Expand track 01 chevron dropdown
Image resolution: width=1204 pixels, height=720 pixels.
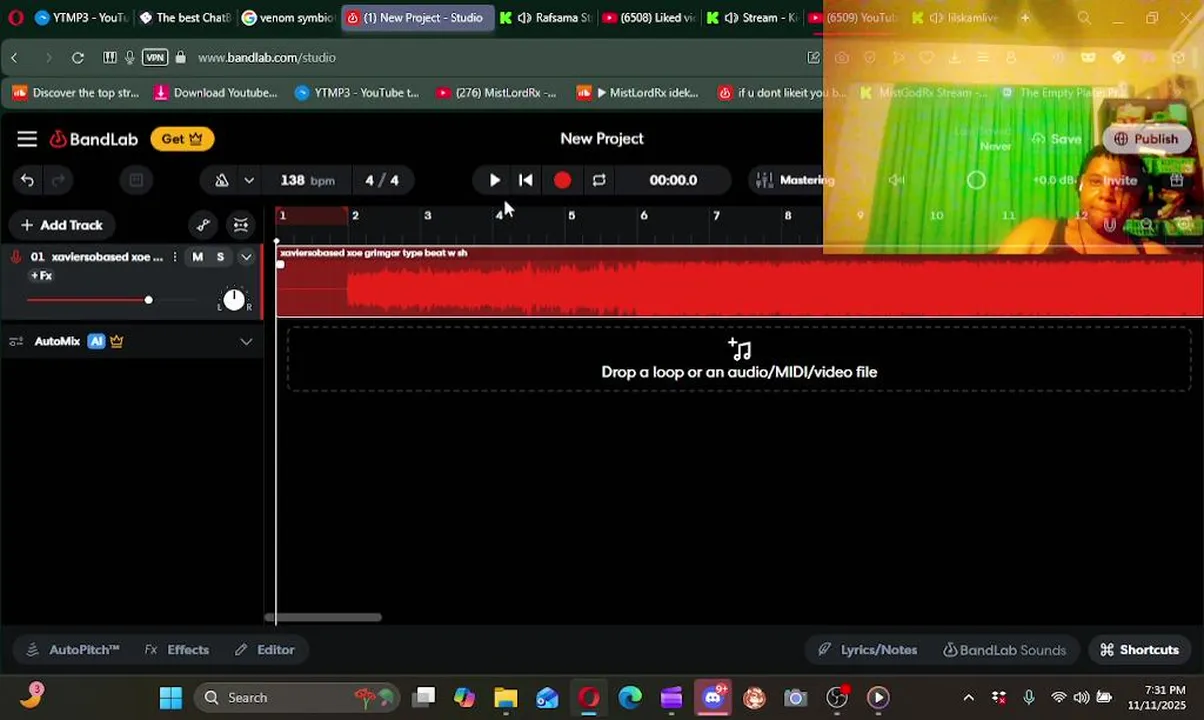(x=246, y=257)
